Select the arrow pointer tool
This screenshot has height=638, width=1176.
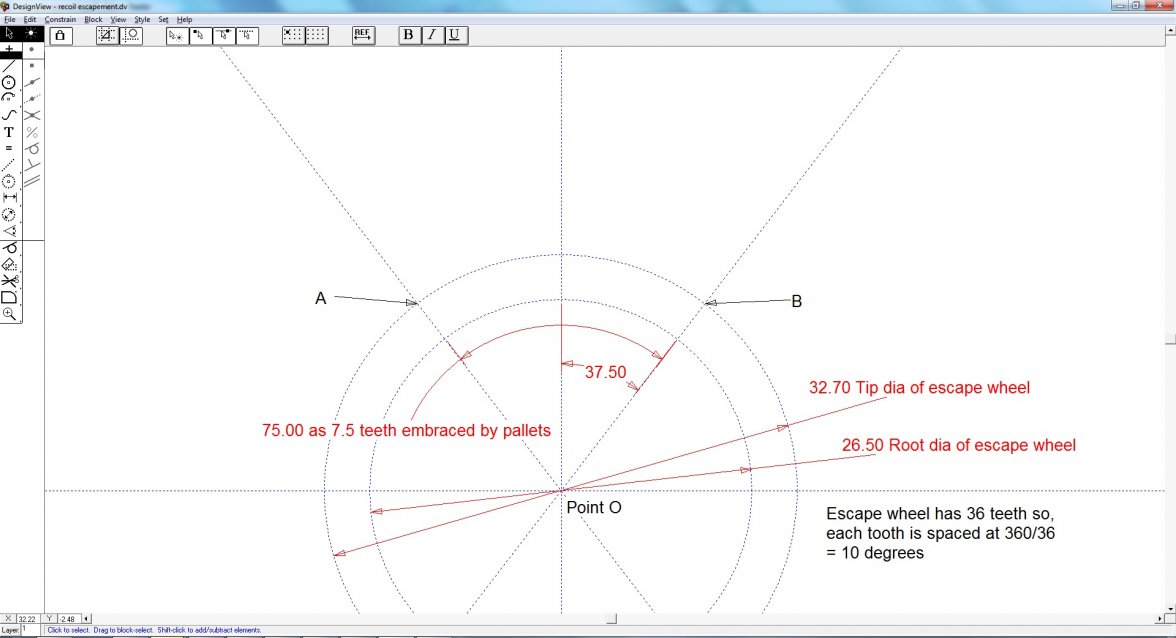(x=9, y=33)
